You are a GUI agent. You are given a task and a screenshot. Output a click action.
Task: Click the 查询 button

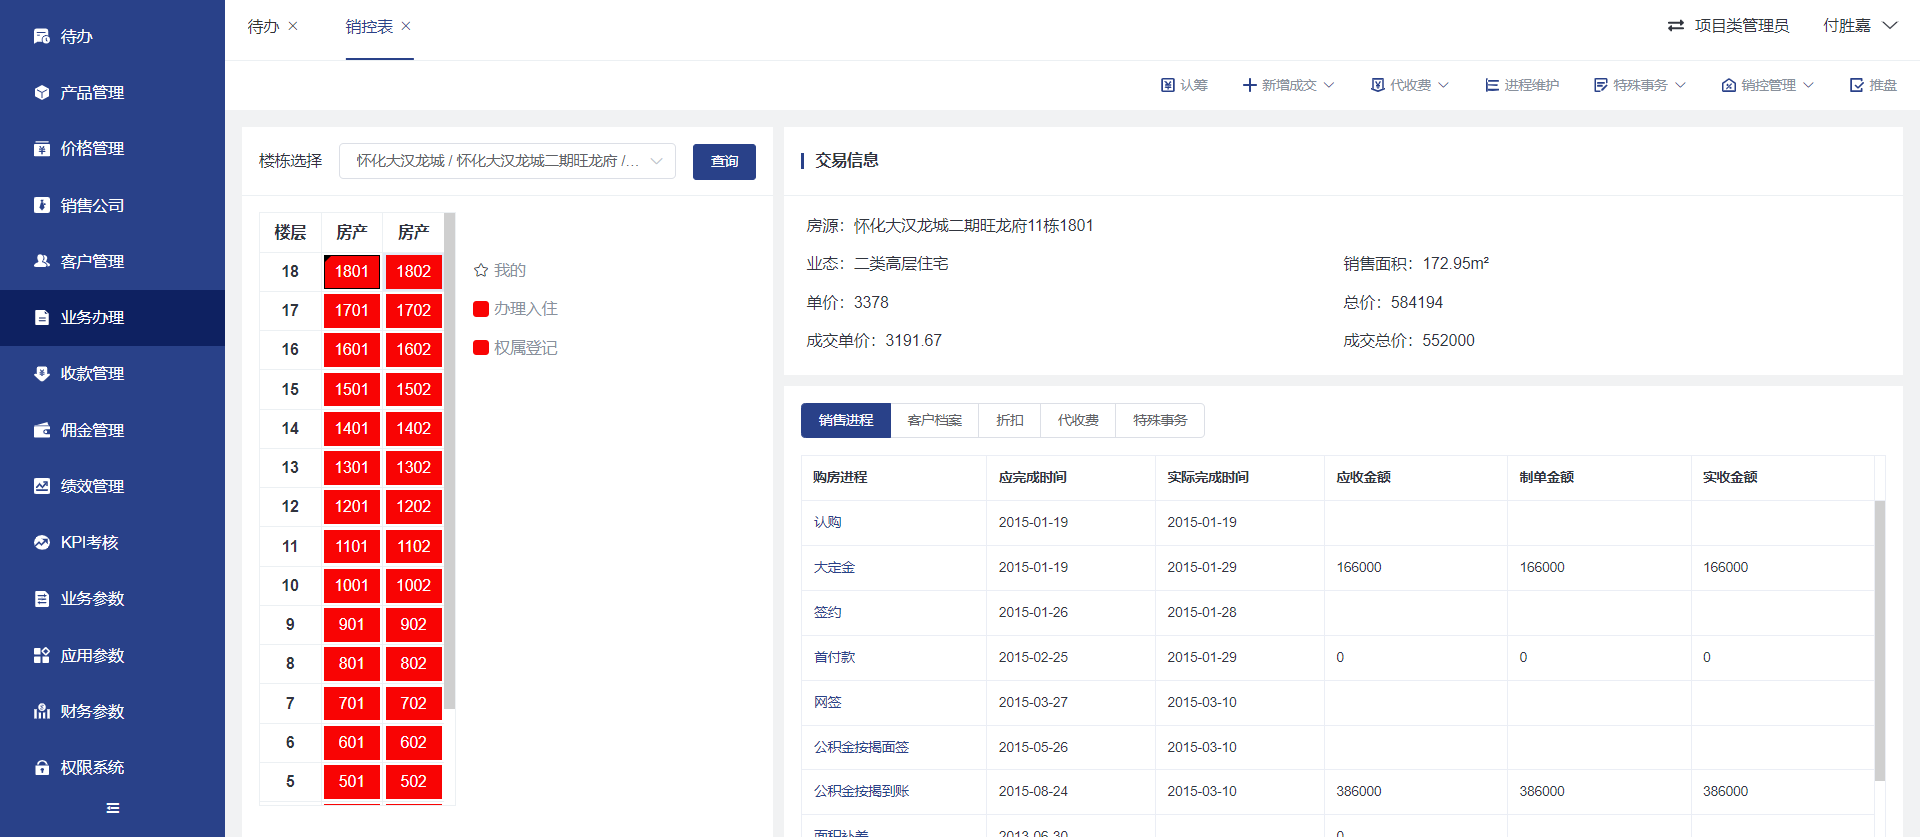pyautogui.click(x=724, y=161)
